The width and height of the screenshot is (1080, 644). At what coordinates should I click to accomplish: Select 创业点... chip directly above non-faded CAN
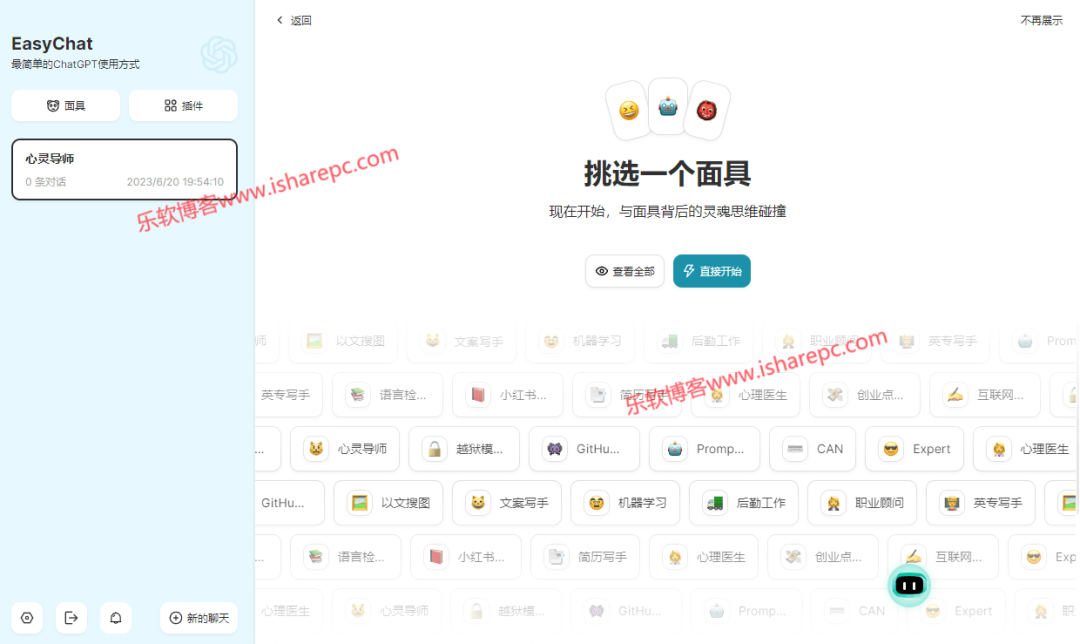[x=864, y=395]
